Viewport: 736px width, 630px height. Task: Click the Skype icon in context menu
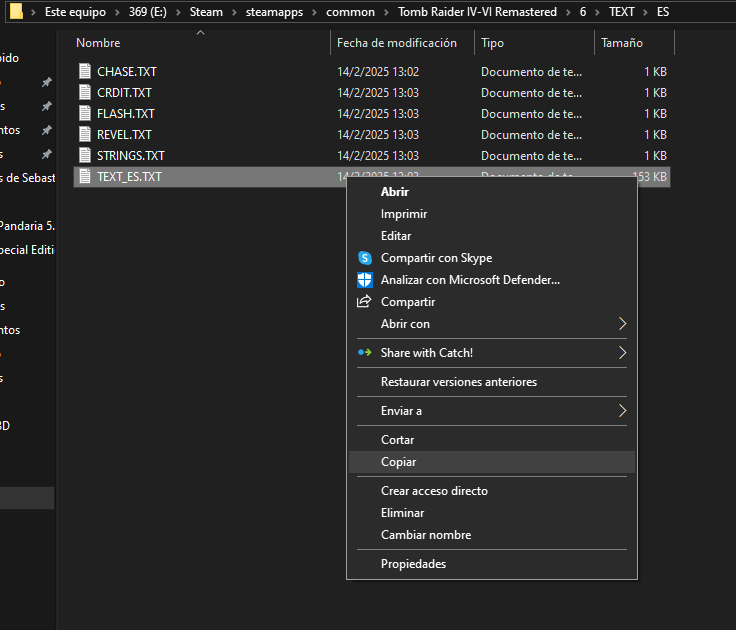[x=364, y=258]
